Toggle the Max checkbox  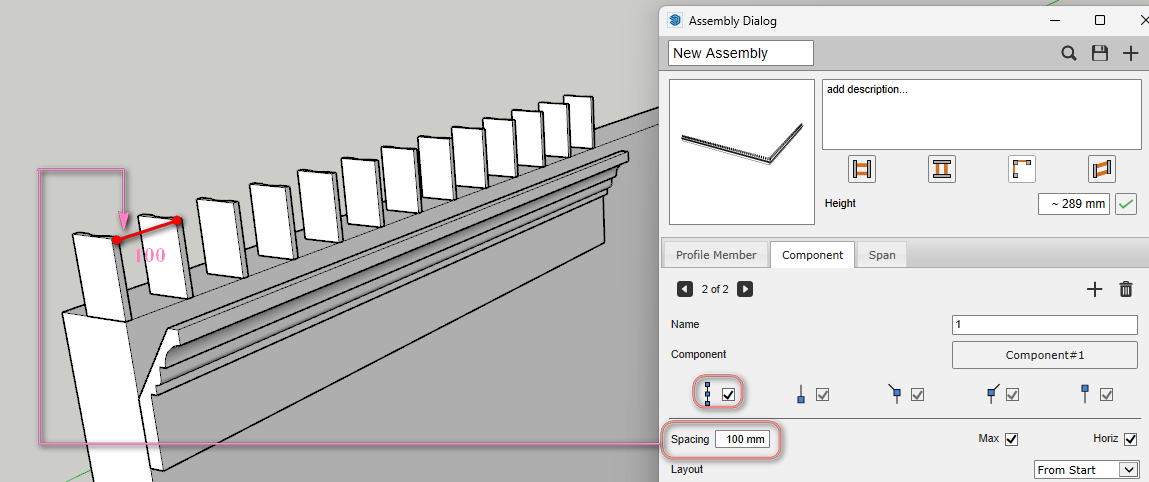[x=1011, y=439]
